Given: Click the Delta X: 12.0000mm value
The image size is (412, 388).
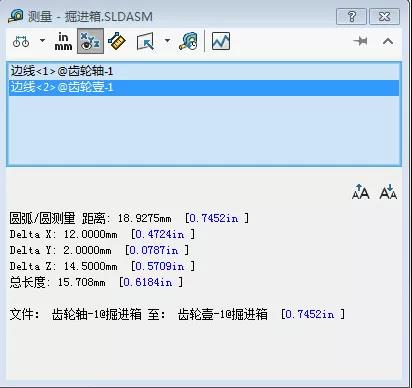Looking at the screenshot, I should [x=63, y=234].
